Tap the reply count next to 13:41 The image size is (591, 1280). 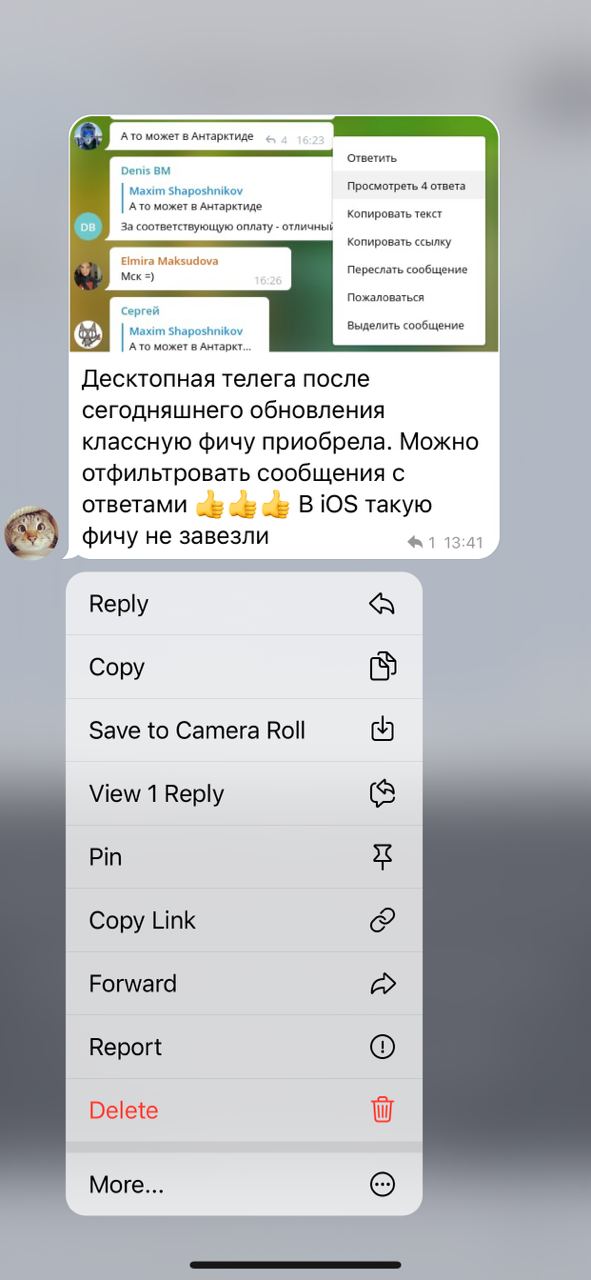(421, 542)
